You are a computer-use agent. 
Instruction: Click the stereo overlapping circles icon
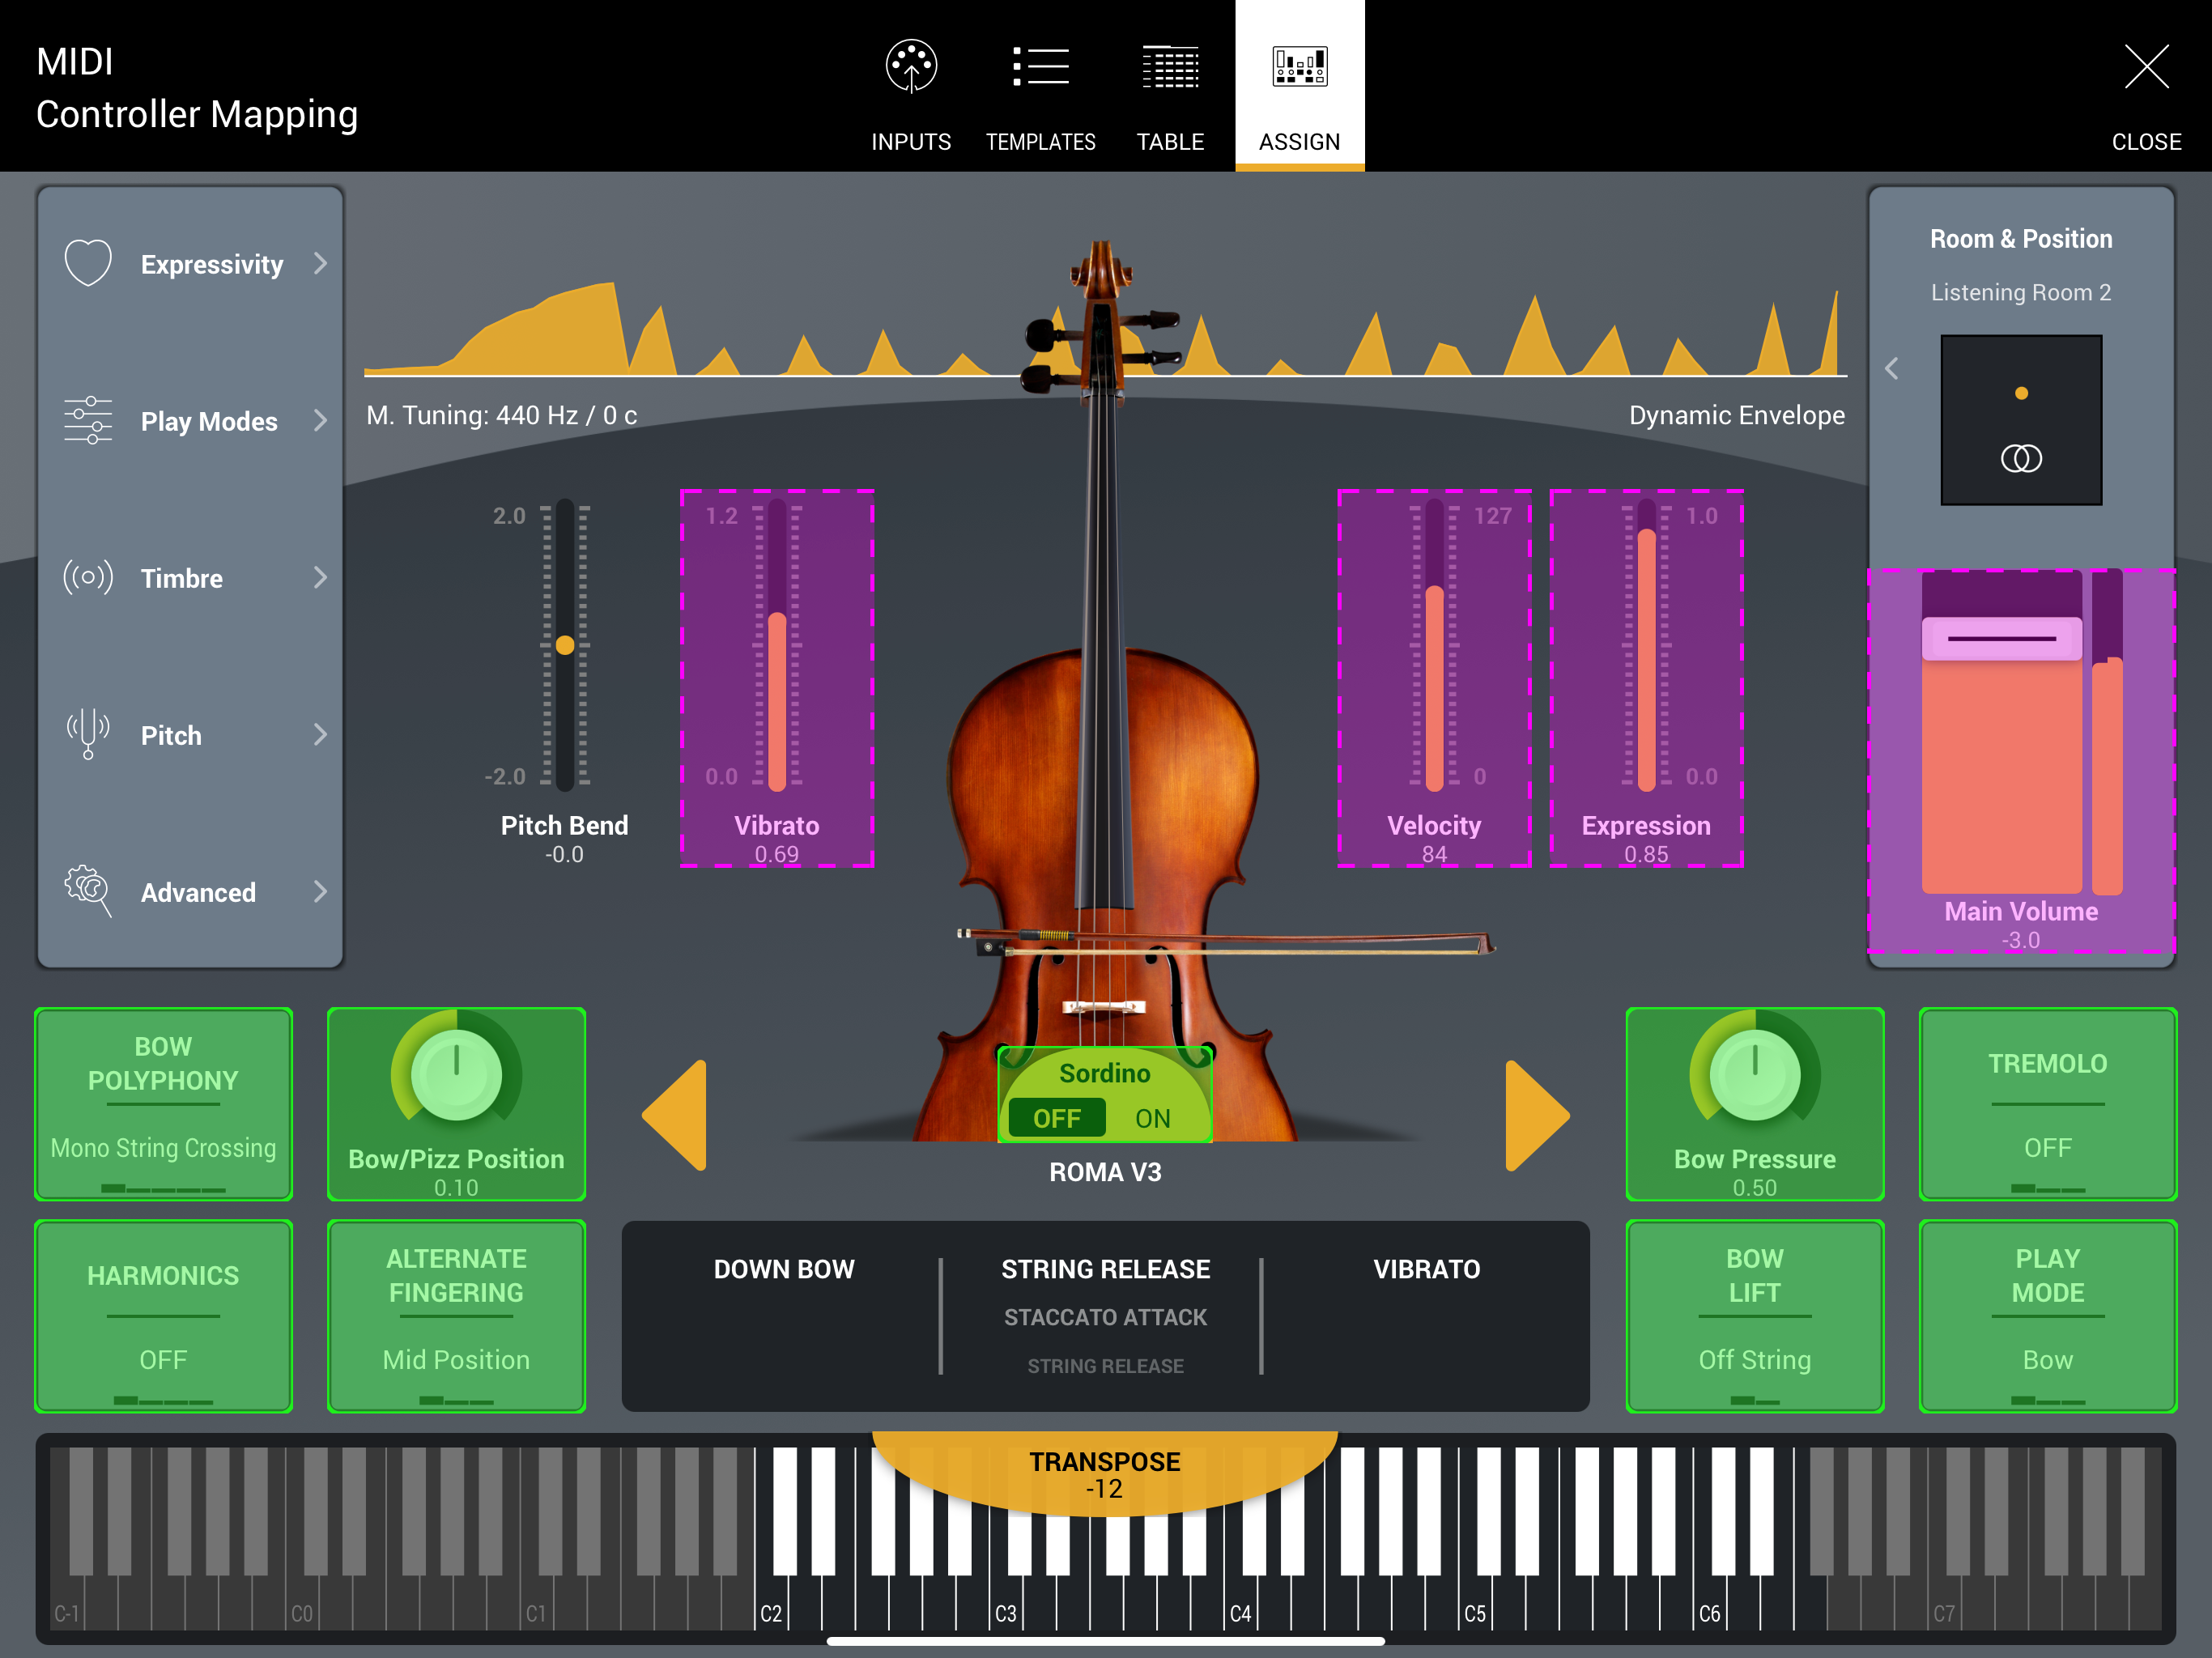2021,458
